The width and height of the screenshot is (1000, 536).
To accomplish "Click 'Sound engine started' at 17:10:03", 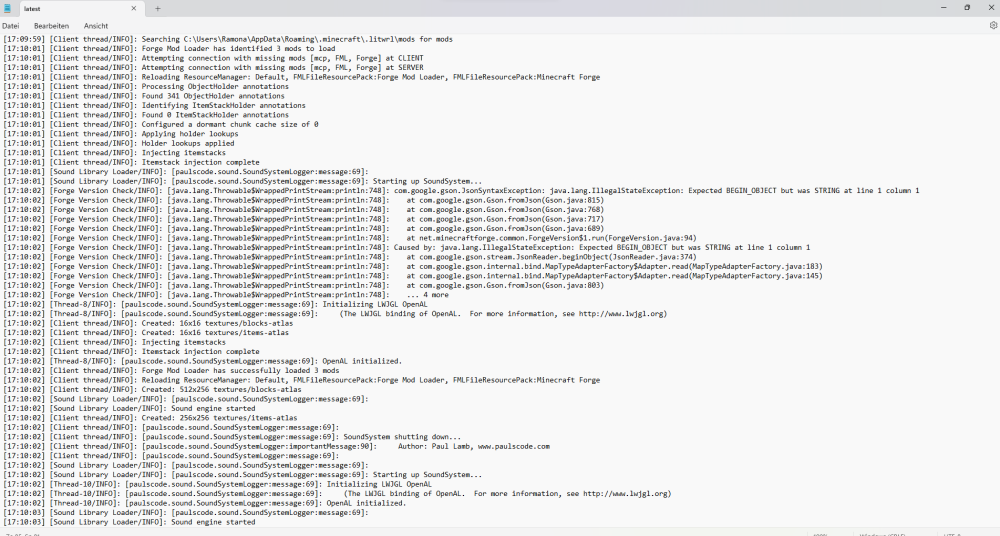I will coord(129,522).
